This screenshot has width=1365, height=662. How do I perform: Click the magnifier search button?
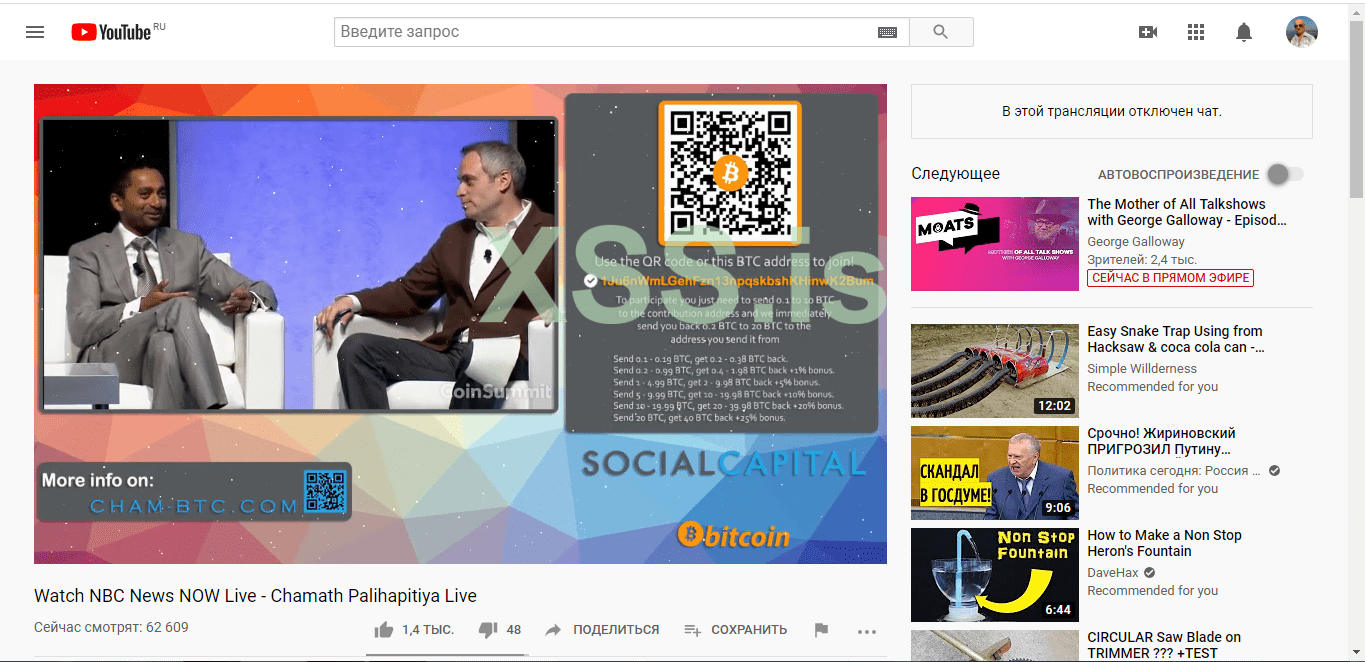point(941,32)
